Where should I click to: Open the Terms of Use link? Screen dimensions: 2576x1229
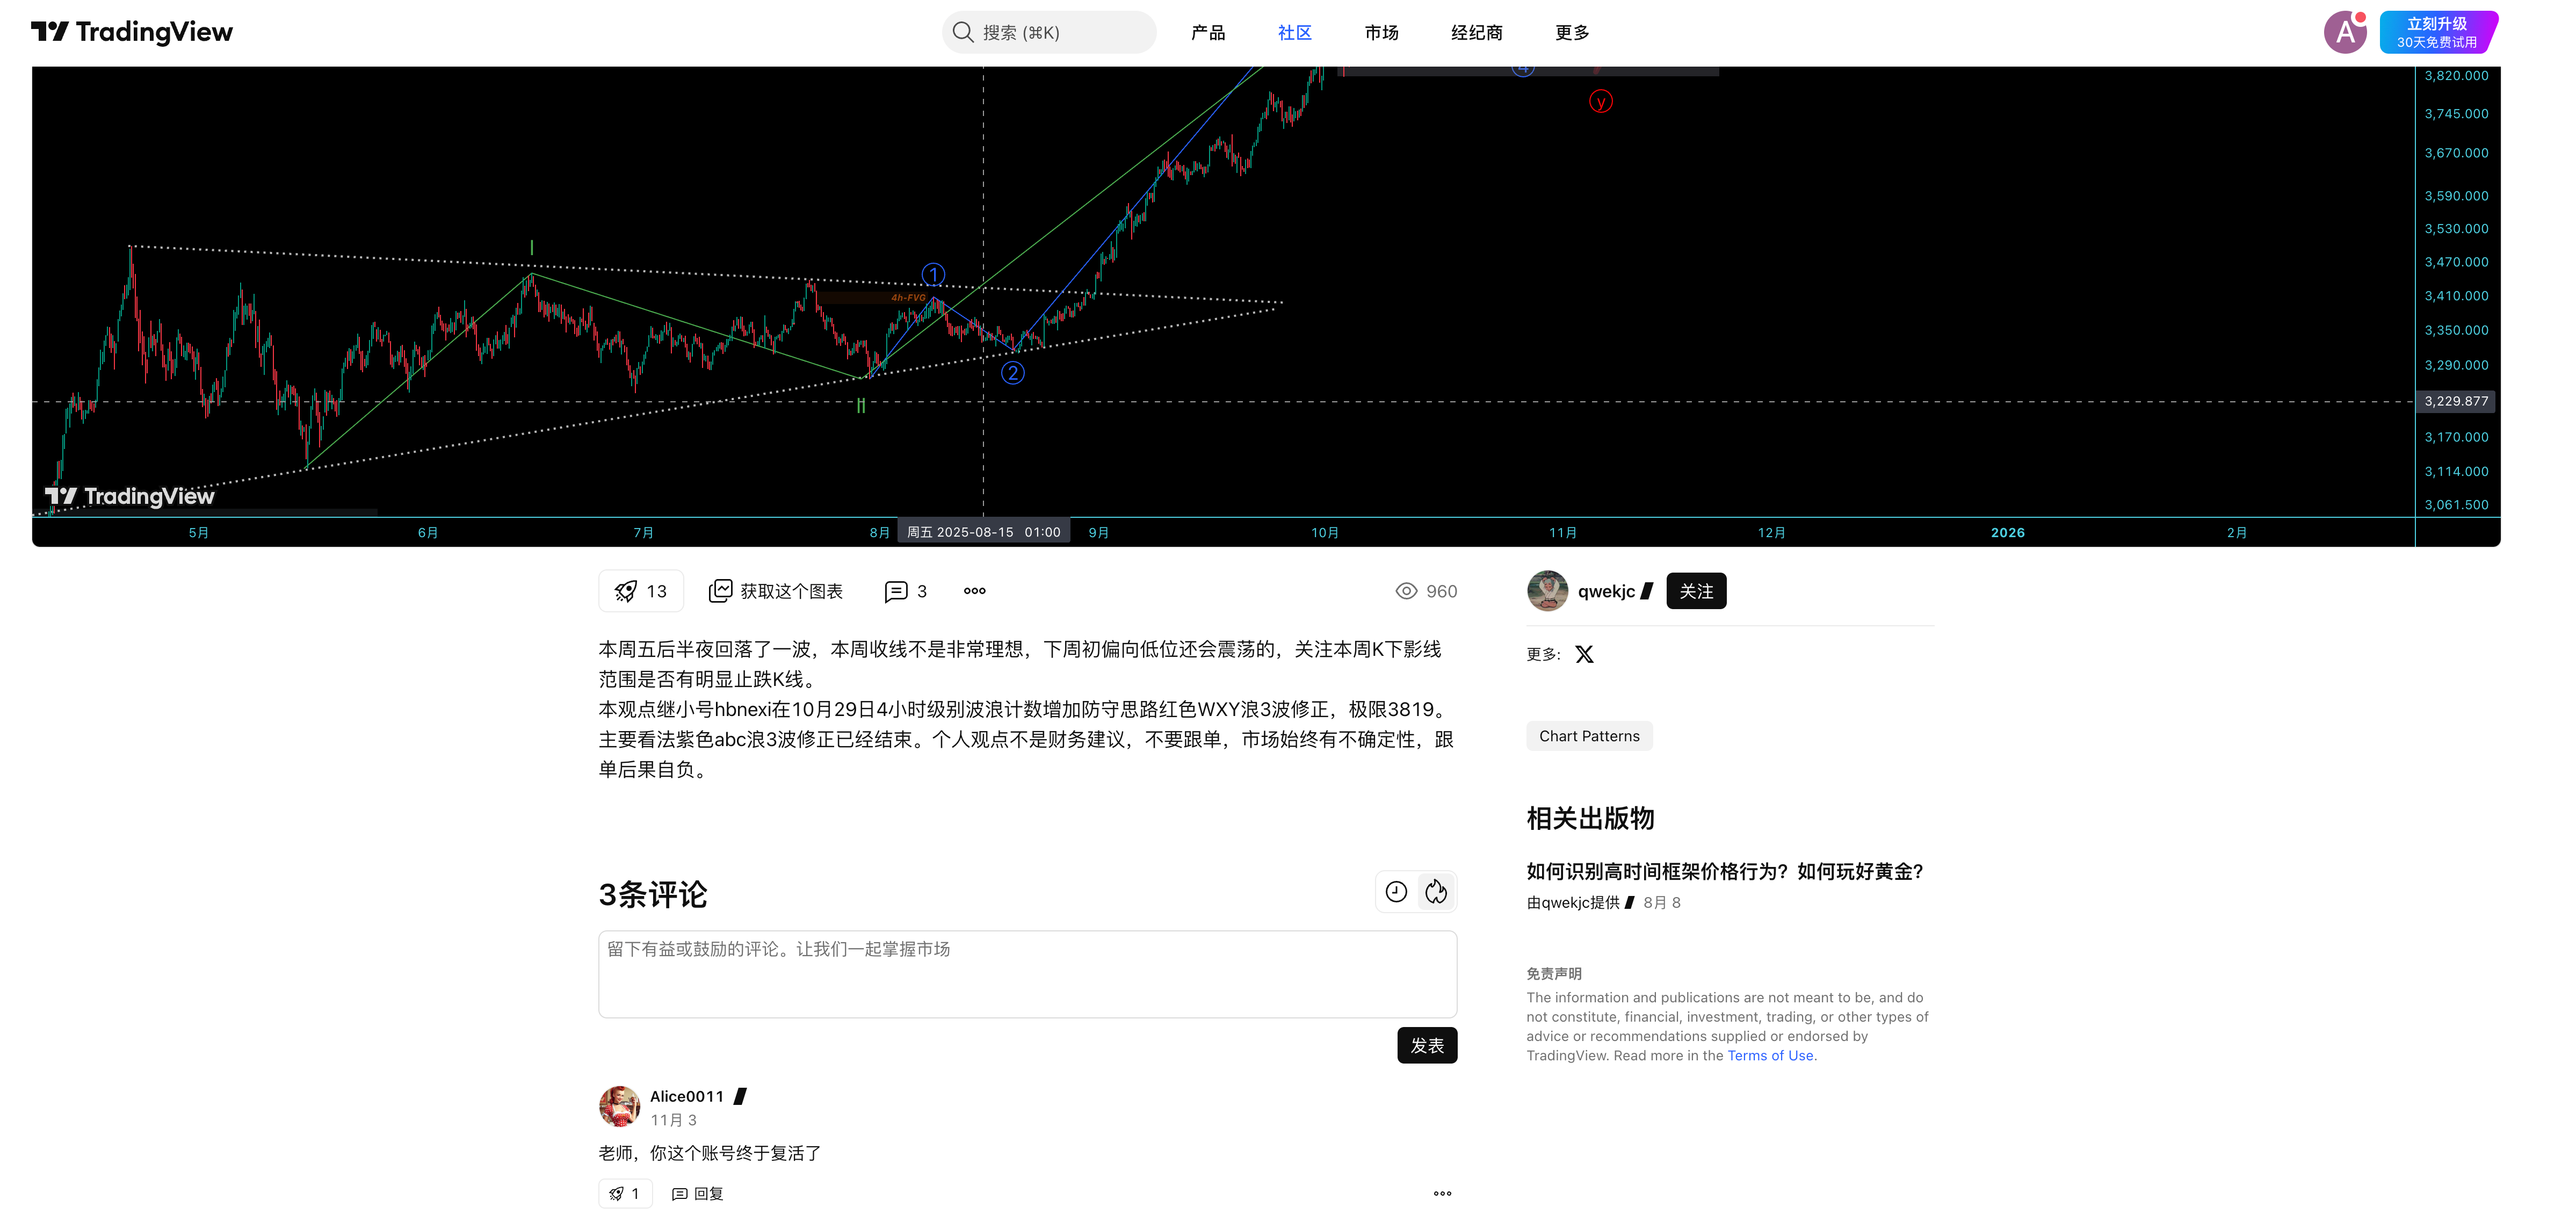pos(1770,1055)
